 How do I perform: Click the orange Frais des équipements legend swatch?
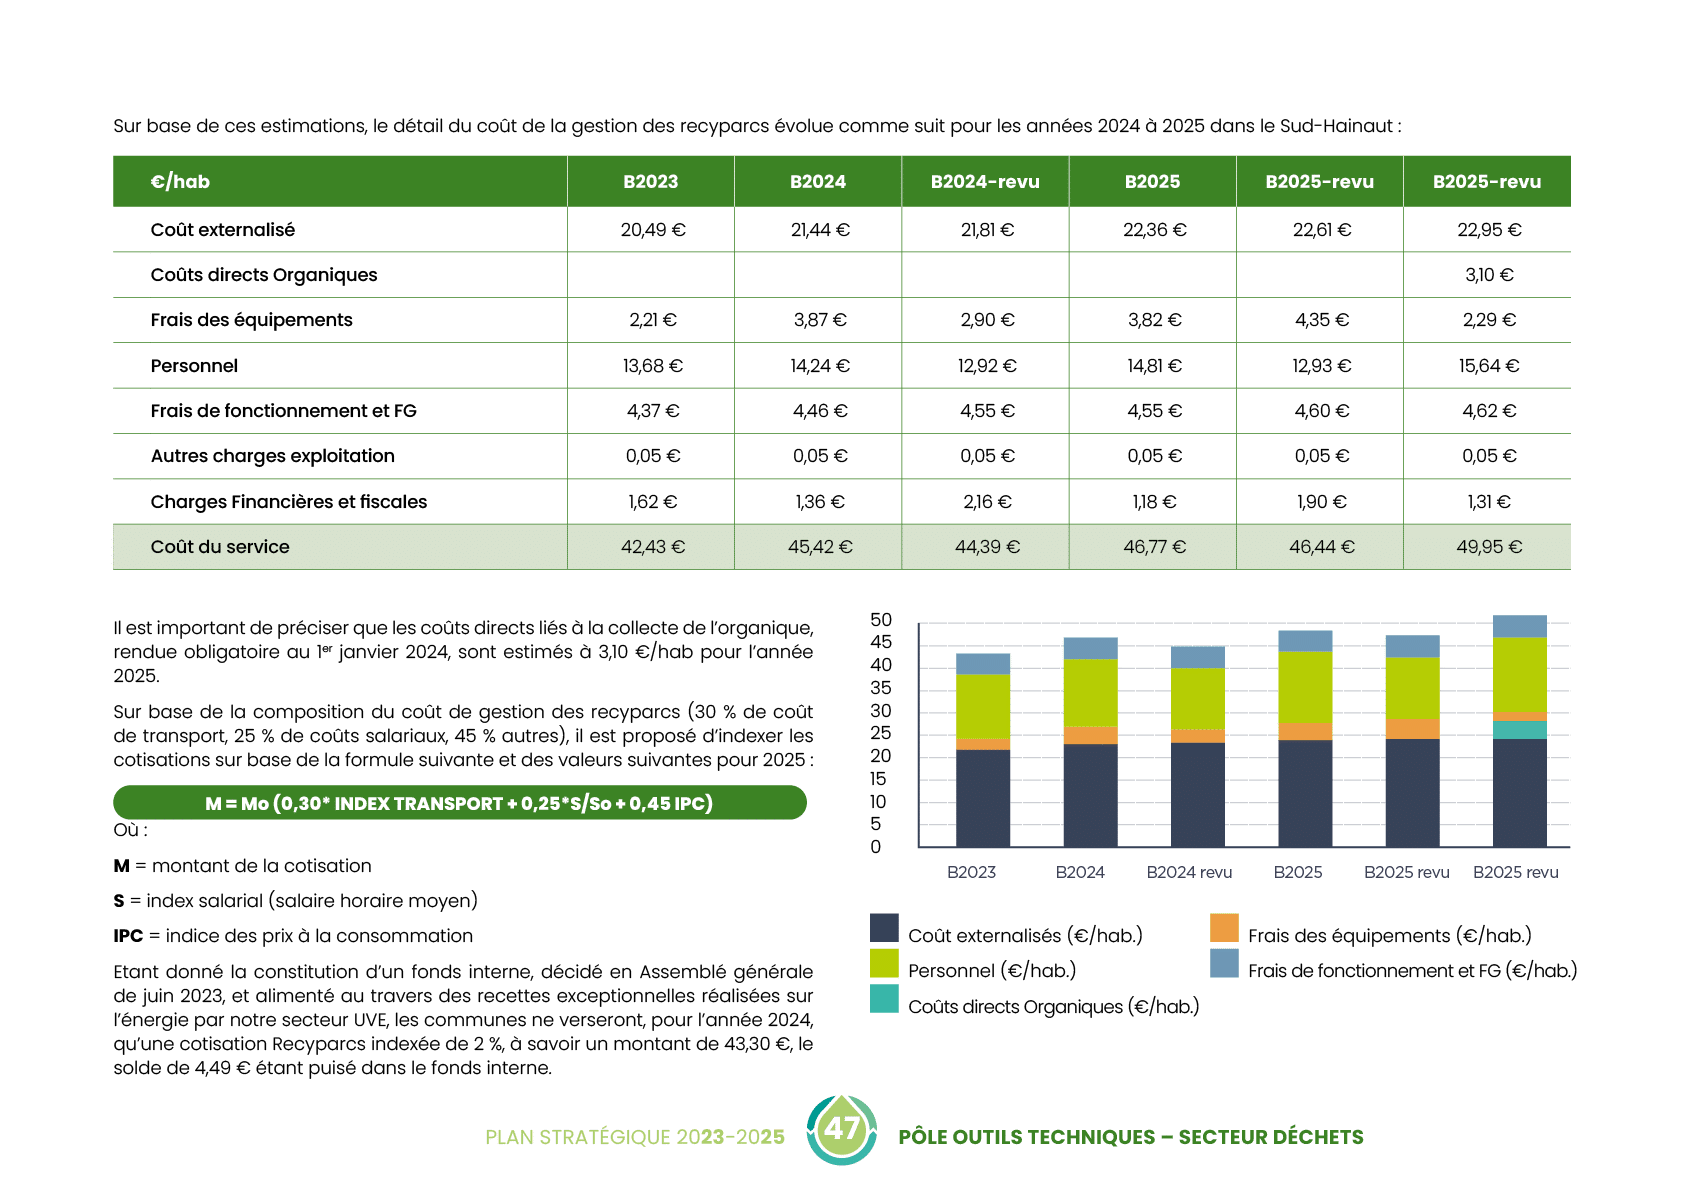point(1224,928)
